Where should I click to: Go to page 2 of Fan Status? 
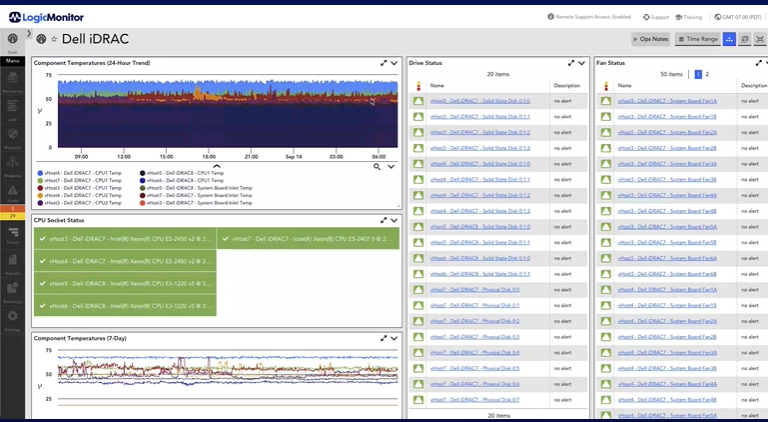click(707, 74)
